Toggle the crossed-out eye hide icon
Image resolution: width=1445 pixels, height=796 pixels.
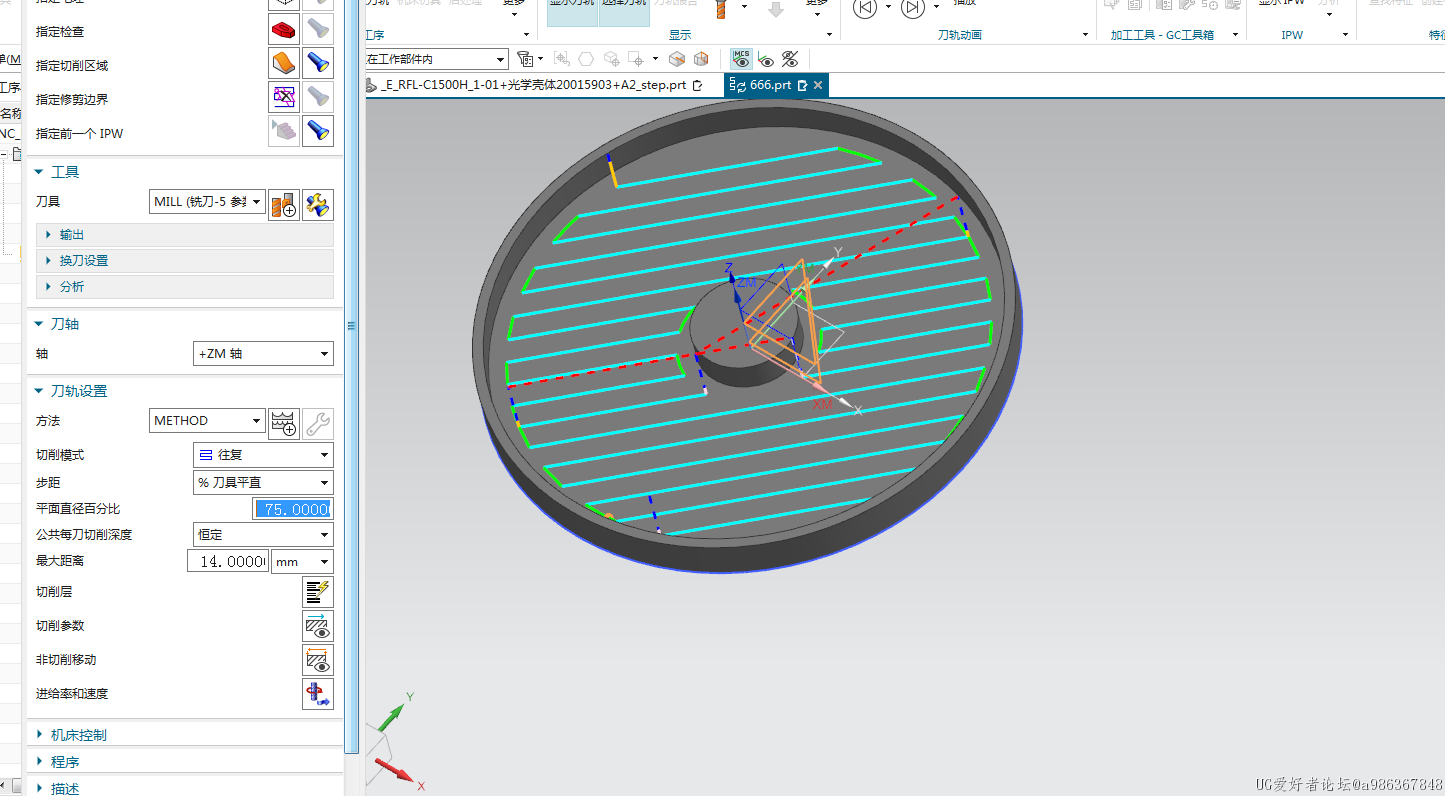(x=790, y=59)
